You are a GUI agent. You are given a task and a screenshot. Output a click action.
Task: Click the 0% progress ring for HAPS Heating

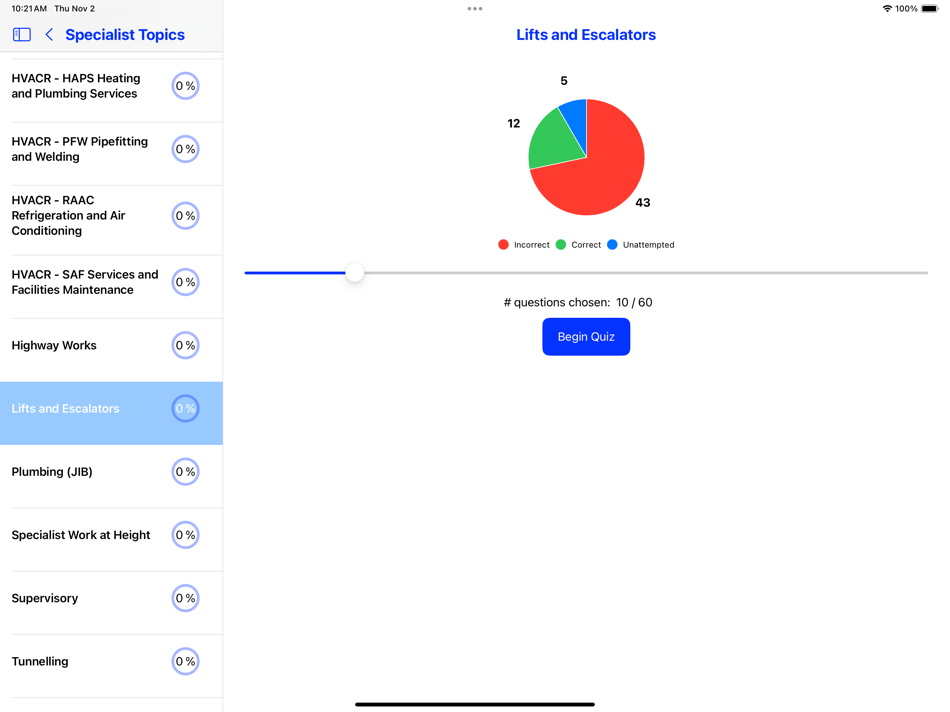click(185, 86)
